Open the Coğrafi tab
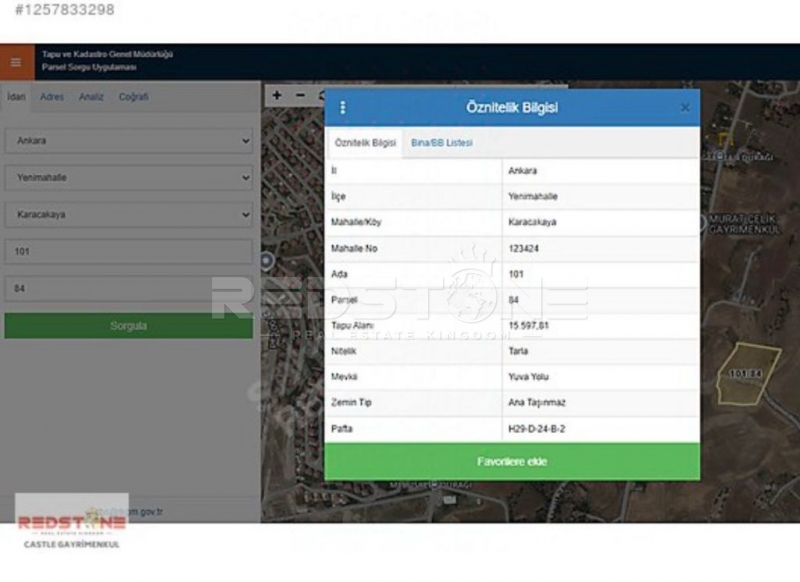Image resolution: width=800 pixels, height=582 pixels. click(x=133, y=97)
